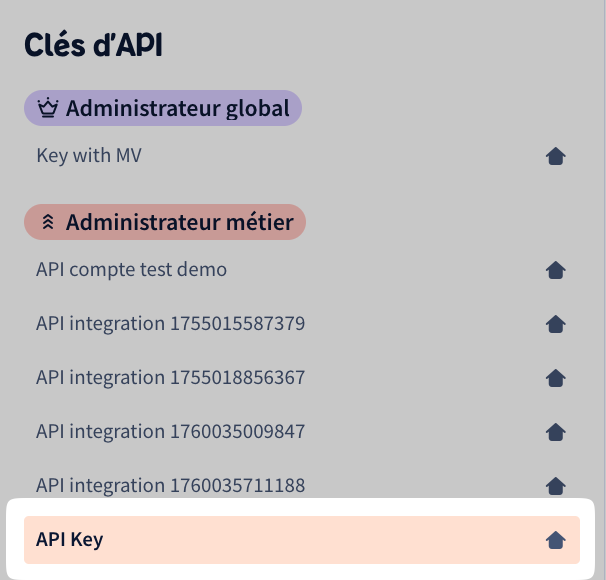
Task: Click the home icon for Key with MV
Action: point(556,156)
